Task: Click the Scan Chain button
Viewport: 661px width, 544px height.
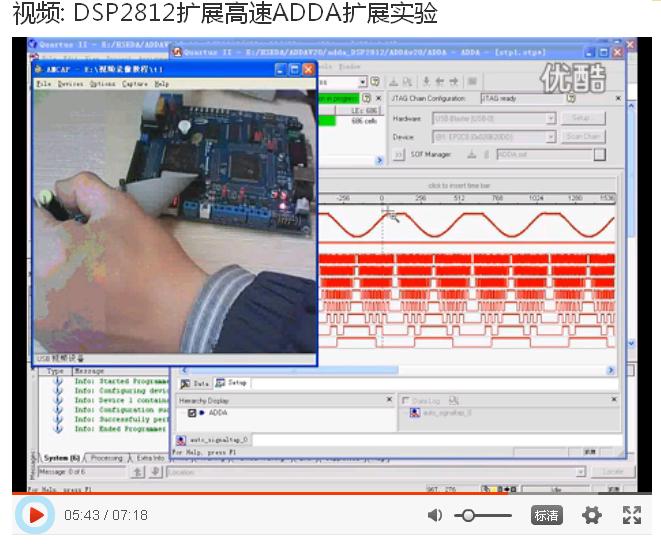Action: 583,136
